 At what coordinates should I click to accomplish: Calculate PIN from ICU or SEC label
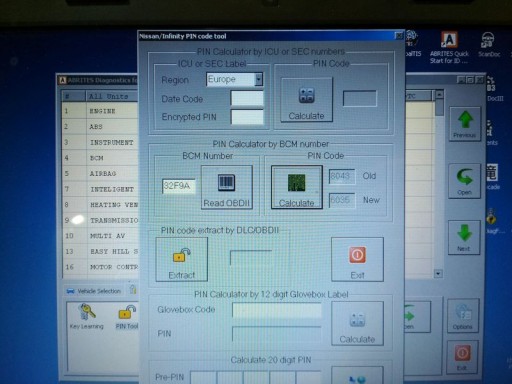(x=307, y=99)
